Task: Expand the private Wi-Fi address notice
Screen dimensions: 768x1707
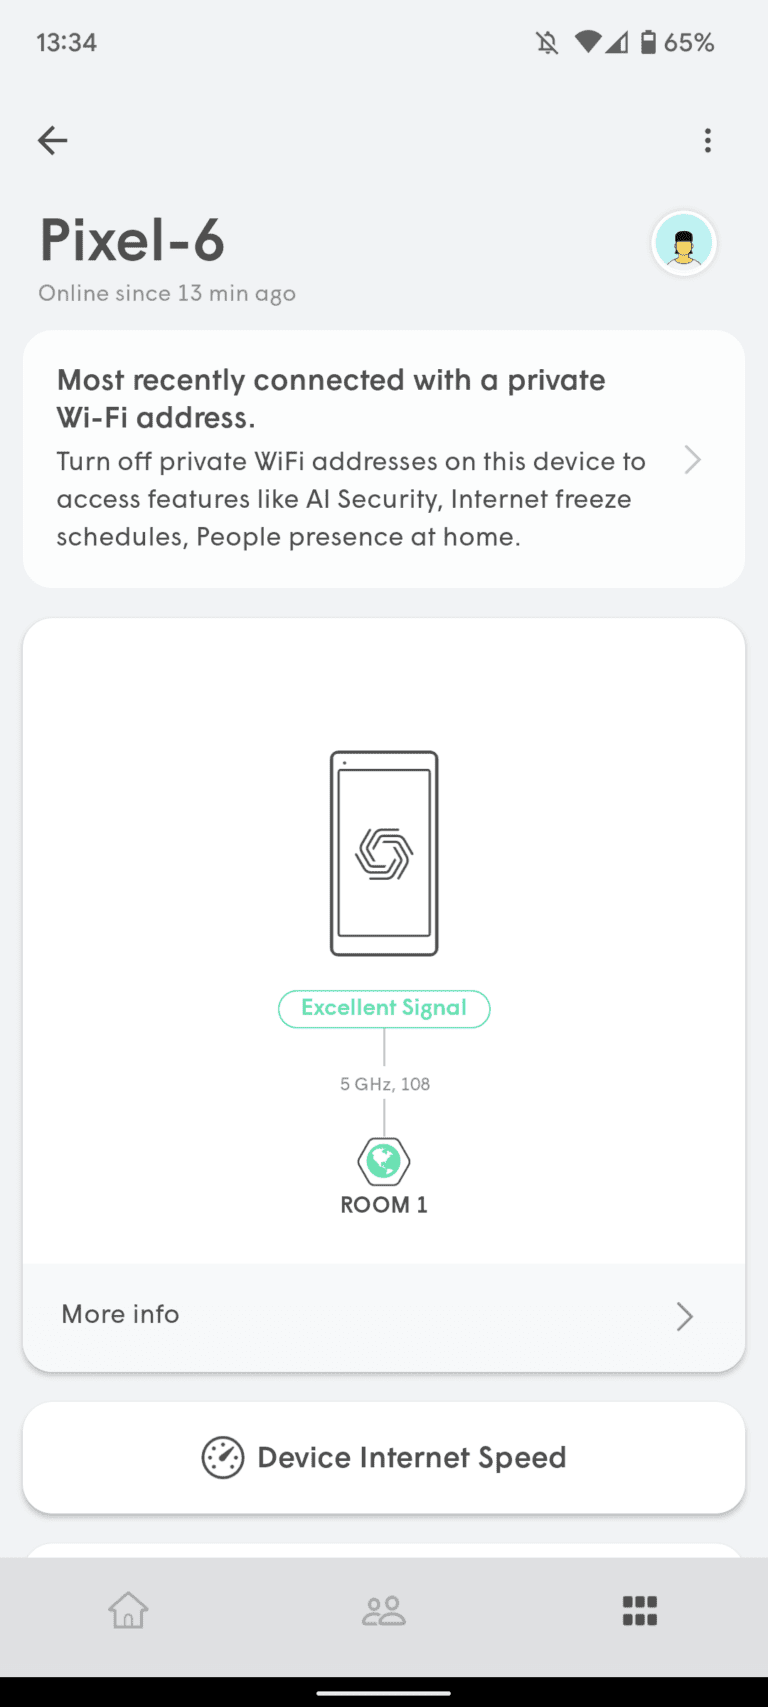Action: click(692, 459)
